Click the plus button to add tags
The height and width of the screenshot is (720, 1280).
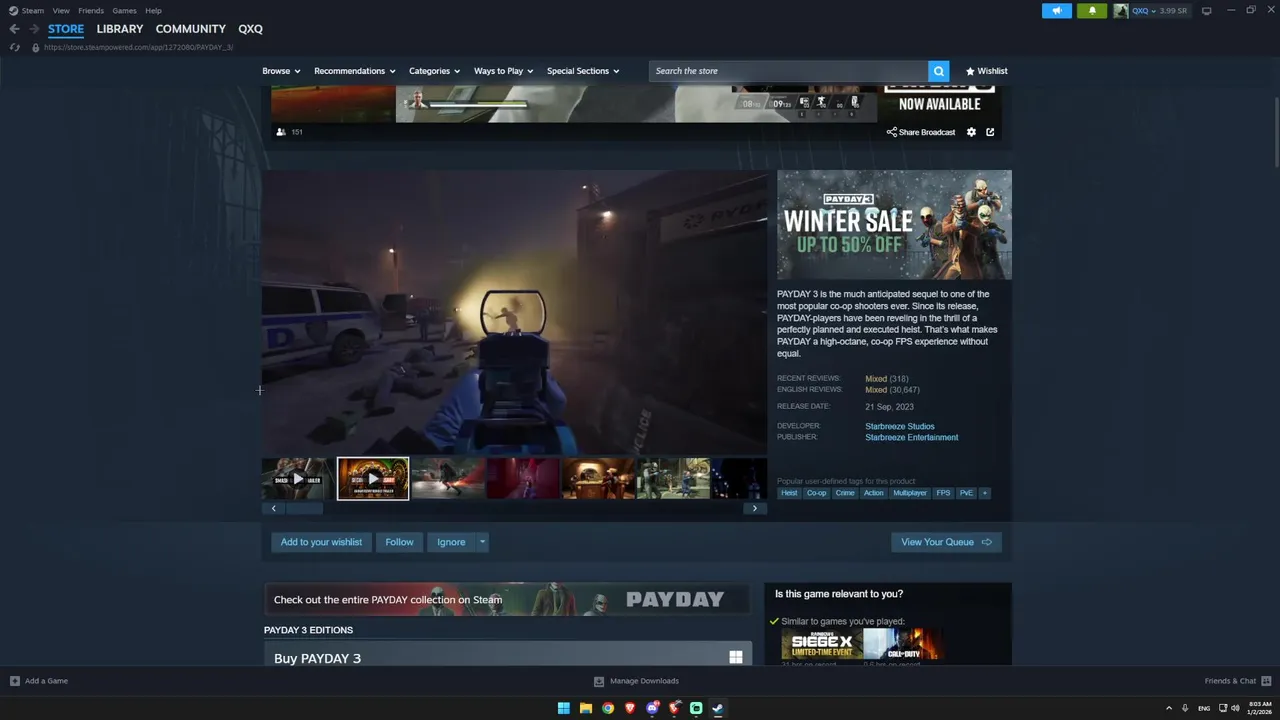tap(985, 493)
